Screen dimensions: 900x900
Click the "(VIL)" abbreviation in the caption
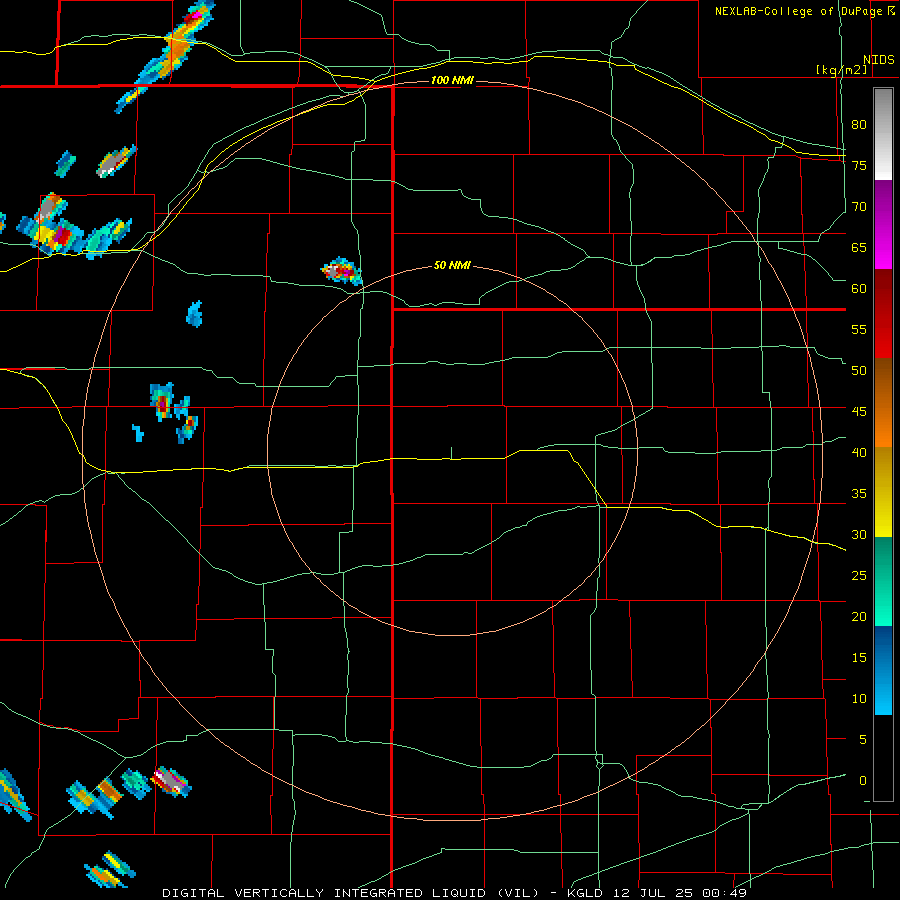click(518, 893)
